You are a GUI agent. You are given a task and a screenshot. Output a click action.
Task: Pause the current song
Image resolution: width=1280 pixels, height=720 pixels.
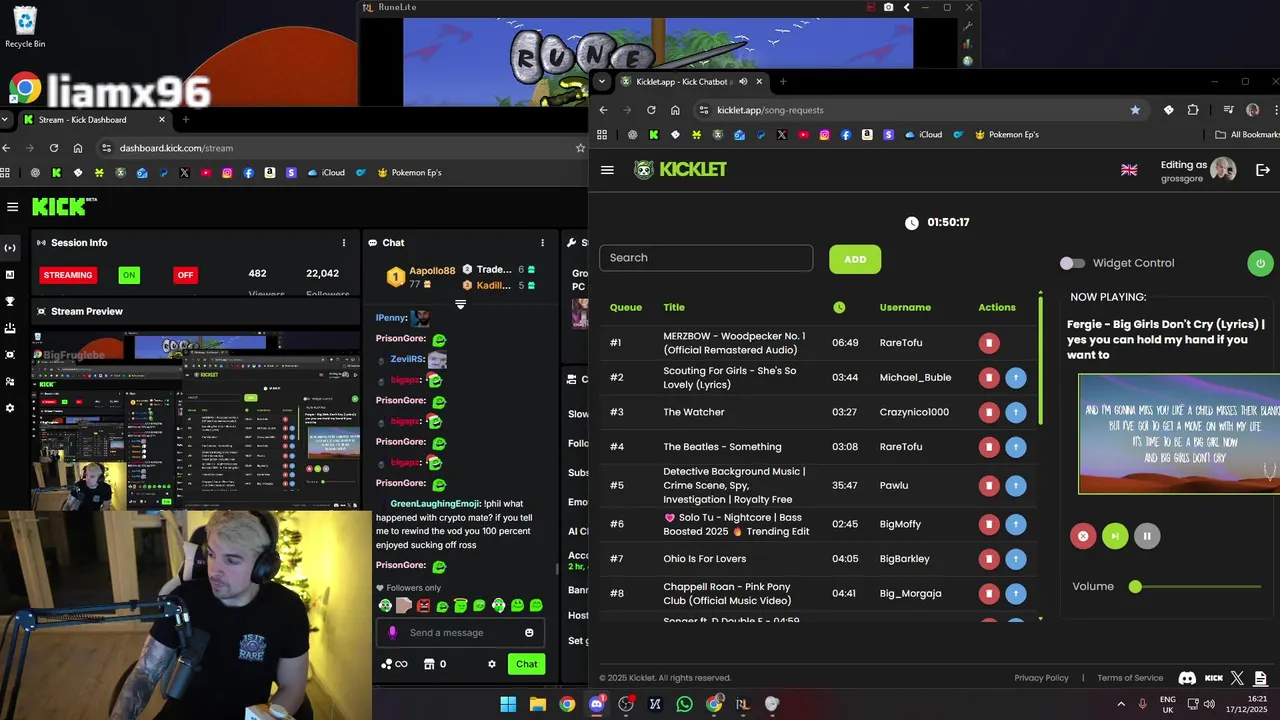tap(1147, 536)
